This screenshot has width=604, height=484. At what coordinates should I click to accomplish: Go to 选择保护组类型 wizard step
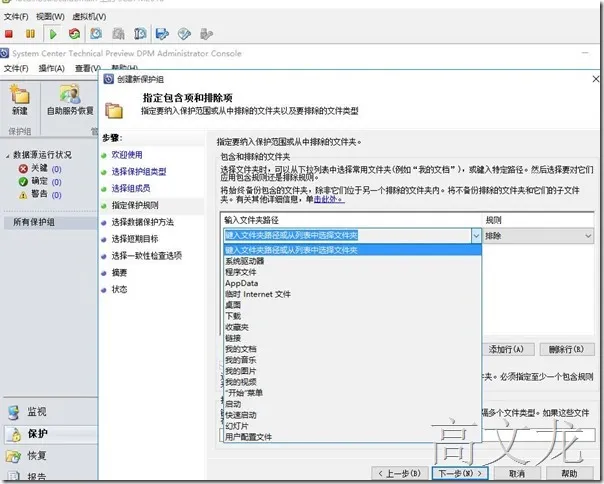pos(139,171)
